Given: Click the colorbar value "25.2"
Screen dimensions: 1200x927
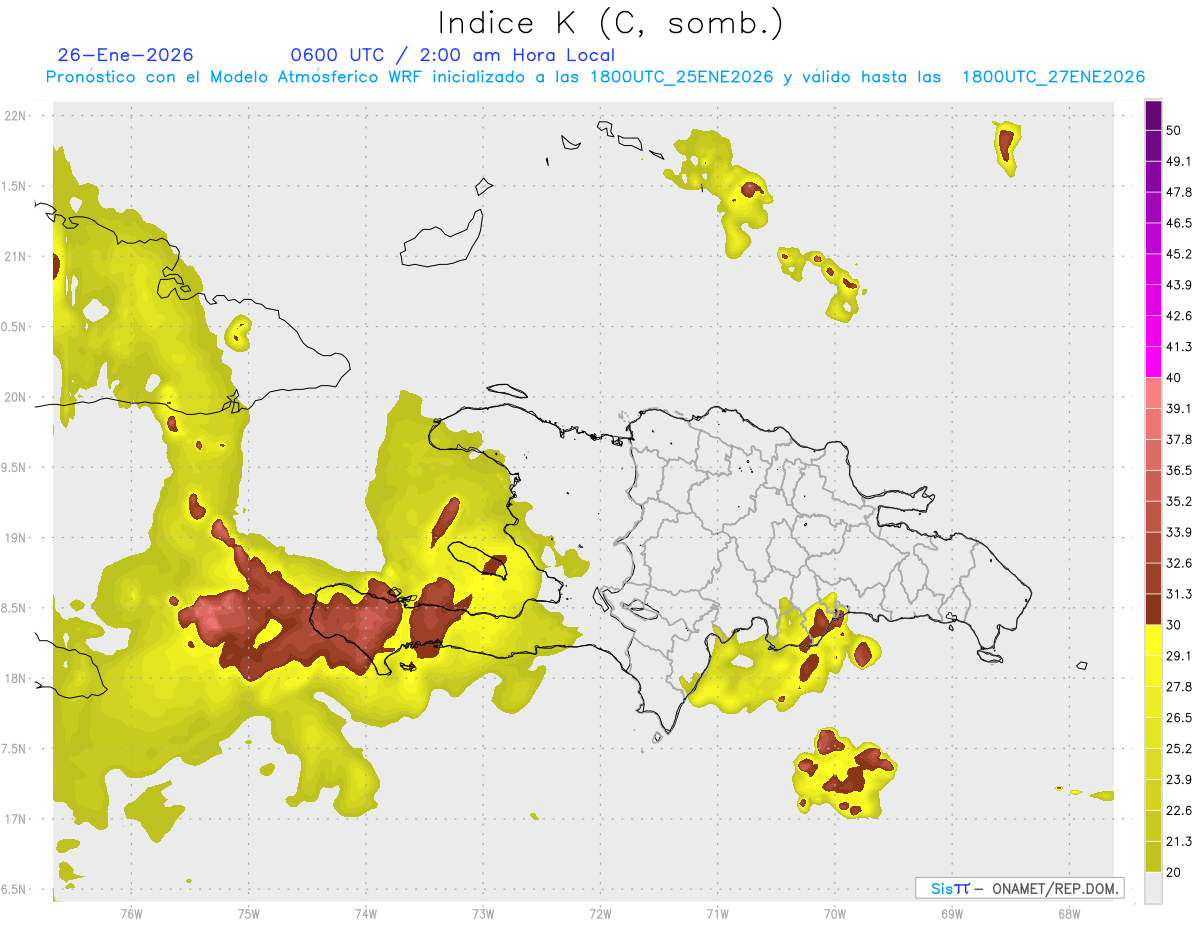Looking at the screenshot, I should pos(1179,748).
